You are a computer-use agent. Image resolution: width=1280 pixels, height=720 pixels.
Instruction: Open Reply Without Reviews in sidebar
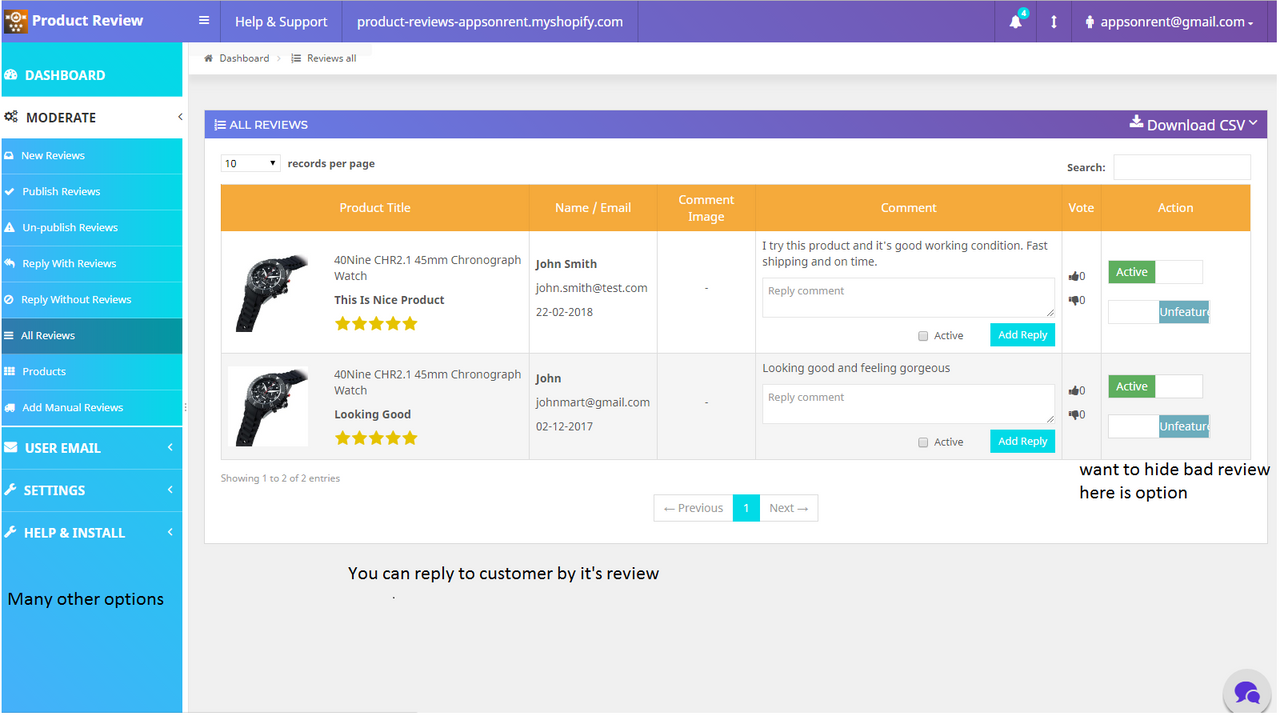[92, 300]
